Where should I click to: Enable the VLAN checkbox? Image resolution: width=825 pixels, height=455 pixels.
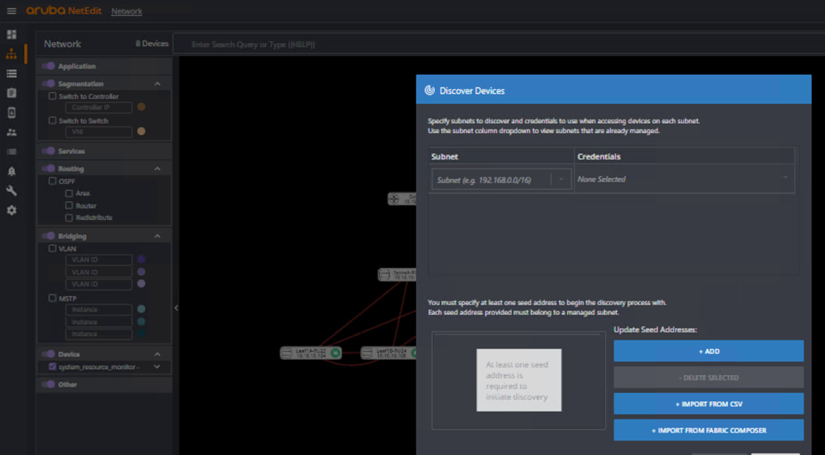pos(52,248)
